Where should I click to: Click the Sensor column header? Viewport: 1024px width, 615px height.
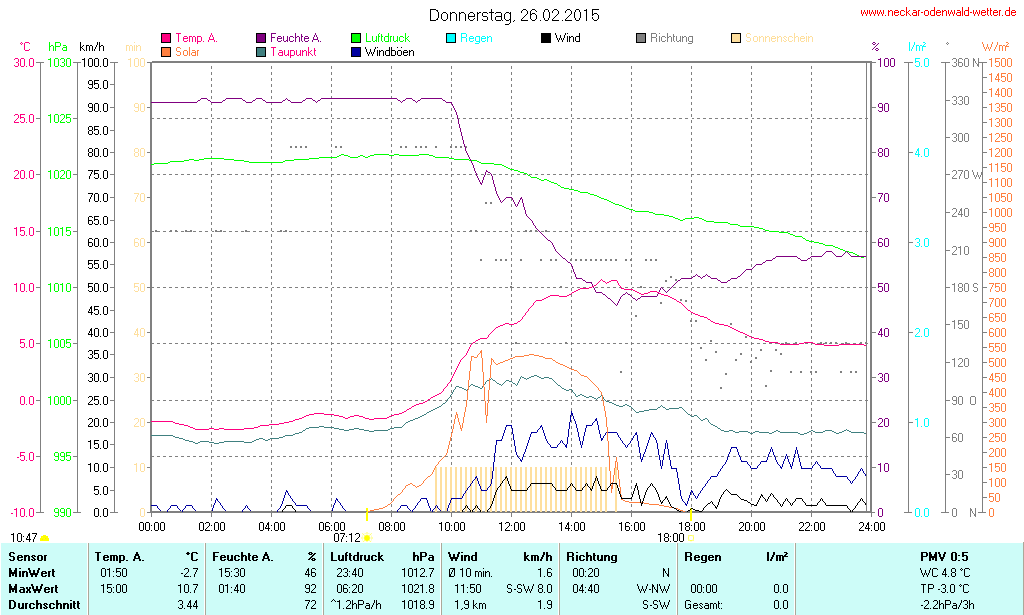(27, 556)
